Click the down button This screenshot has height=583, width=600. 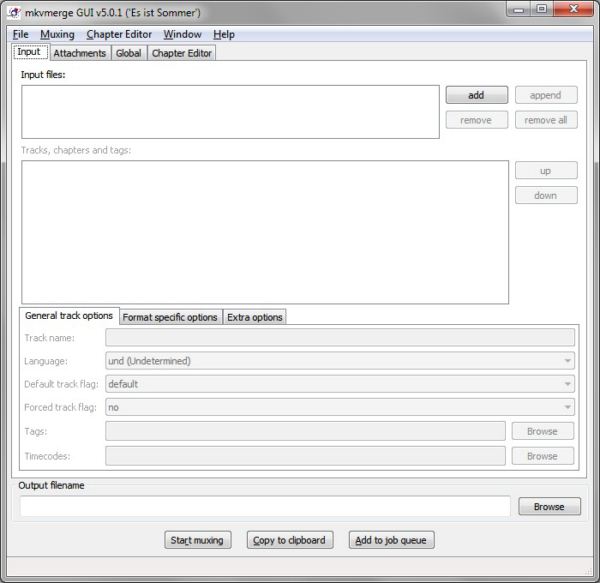tap(546, 195)
